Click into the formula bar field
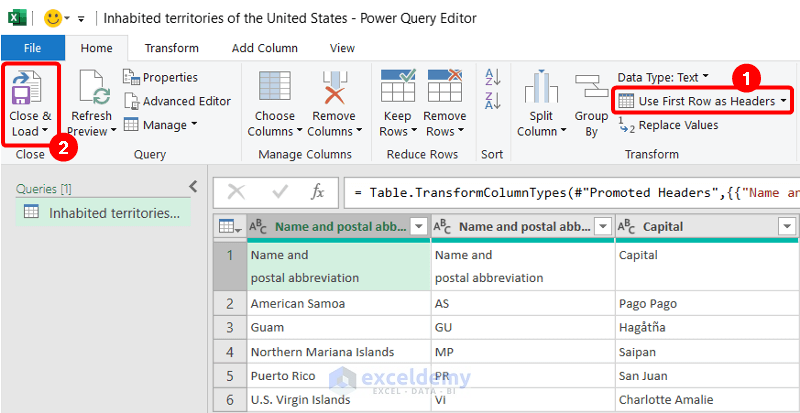Viewport: 800px width, 413px height. pyautogui.click(x=570, y=192)
